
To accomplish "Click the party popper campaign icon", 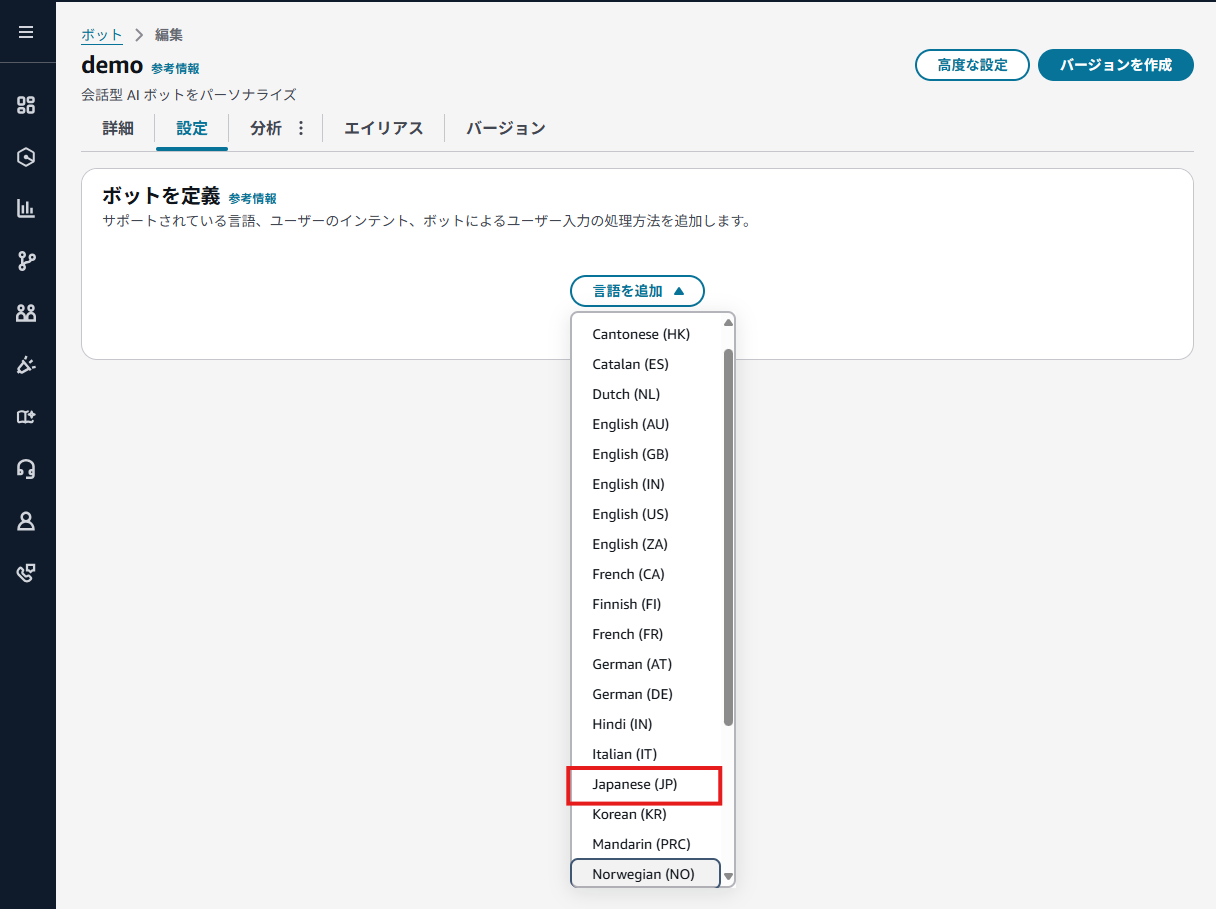I will pyautogui.click(x=26, y=365).
